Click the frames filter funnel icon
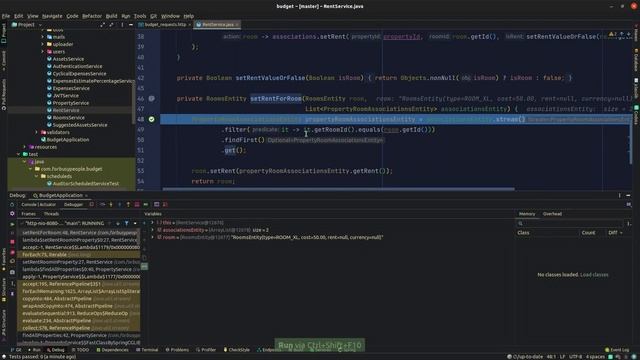Screen dimensions: 640x360 (x=127, y=223)
